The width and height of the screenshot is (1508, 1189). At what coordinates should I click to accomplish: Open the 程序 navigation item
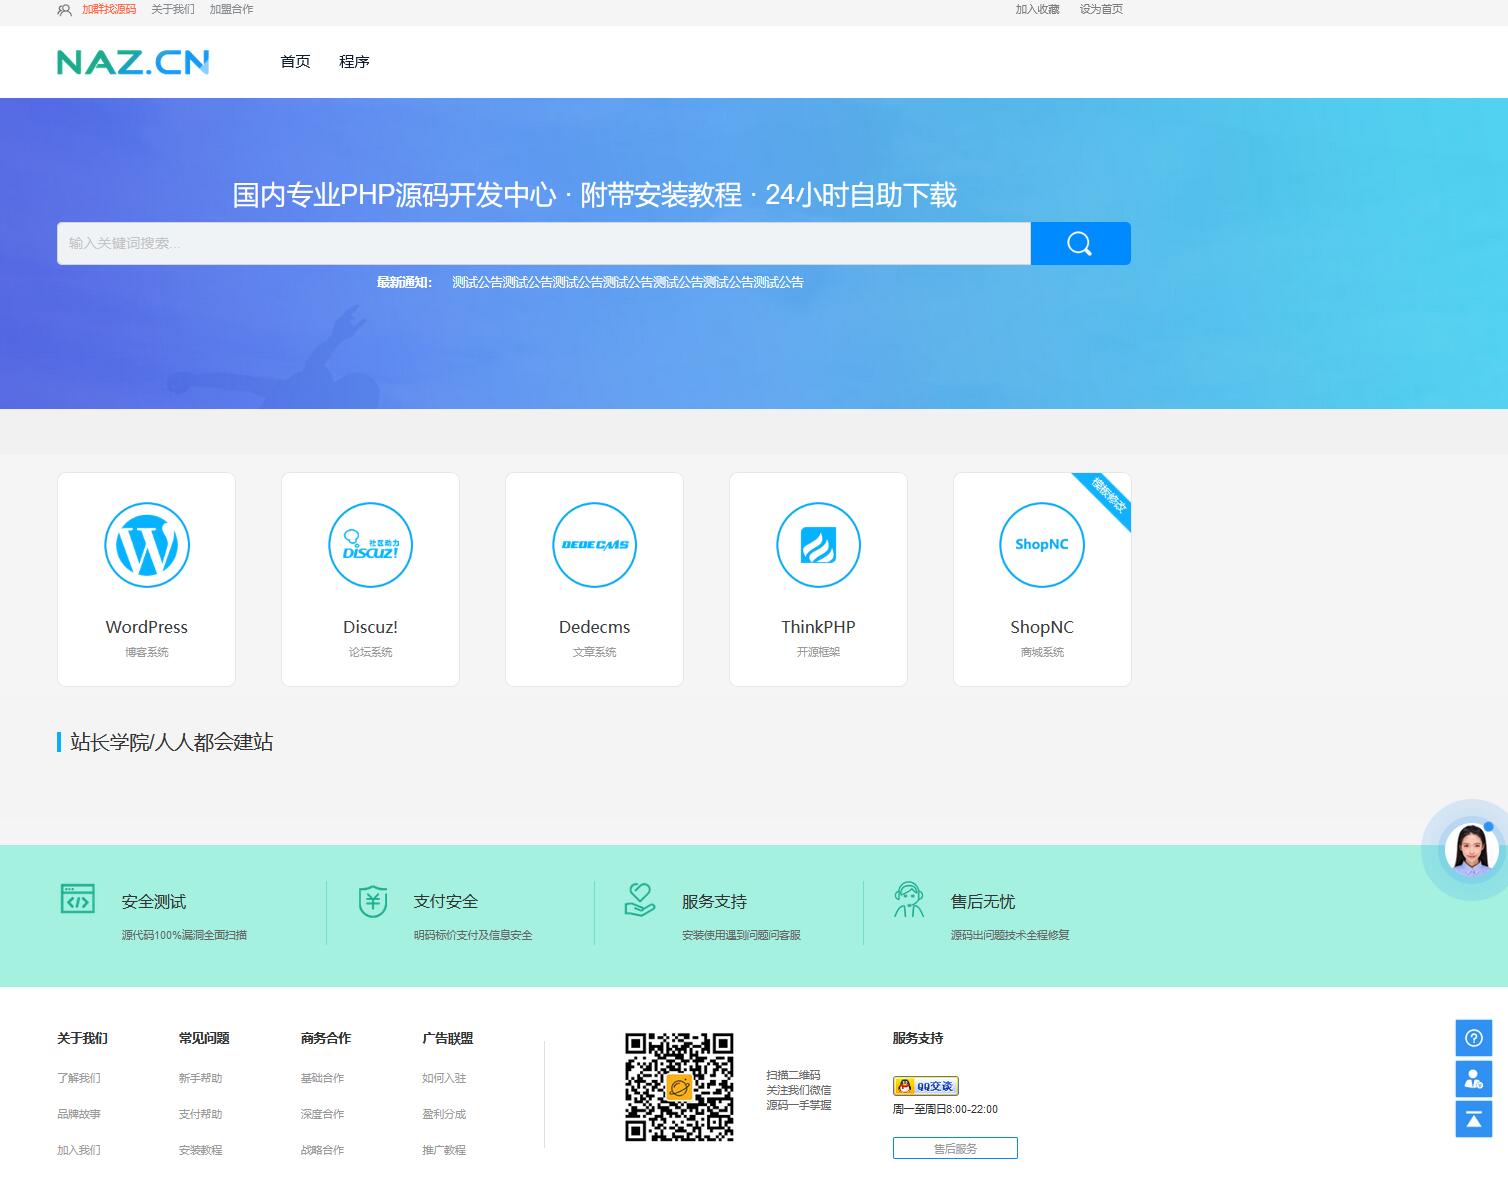click(x=354, y=62)
